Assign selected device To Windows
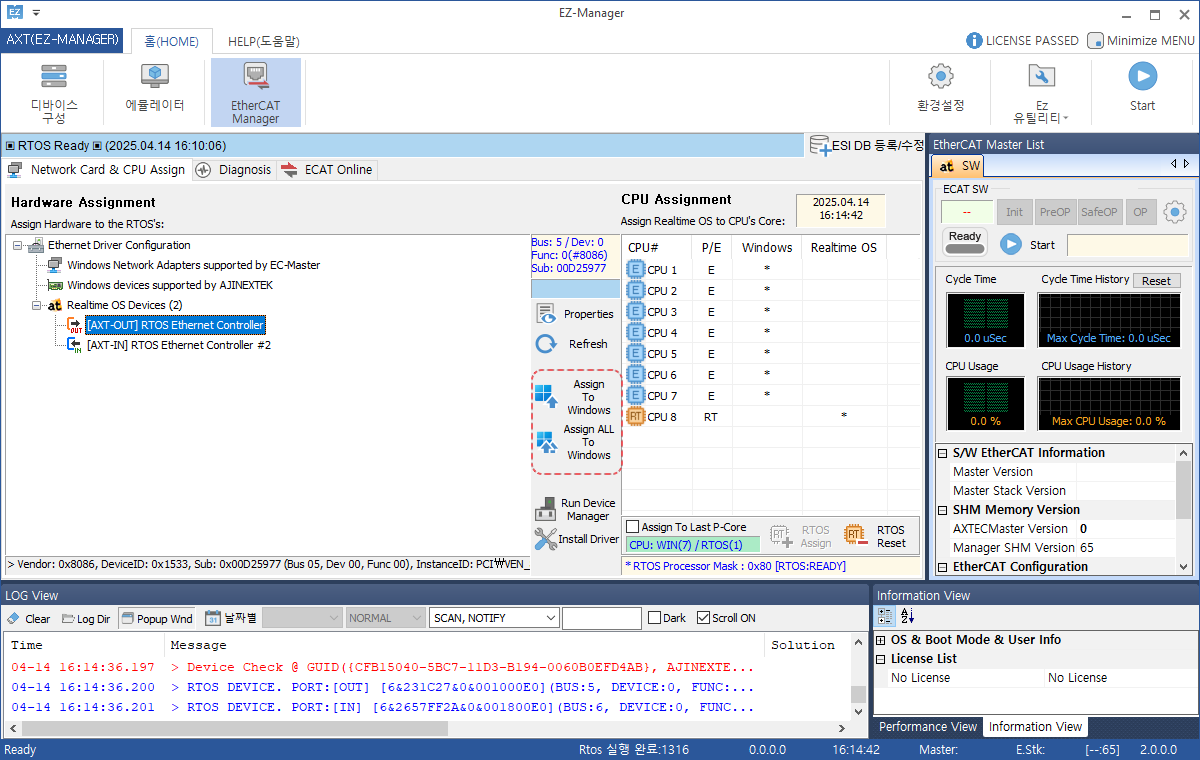 [576, 397]
